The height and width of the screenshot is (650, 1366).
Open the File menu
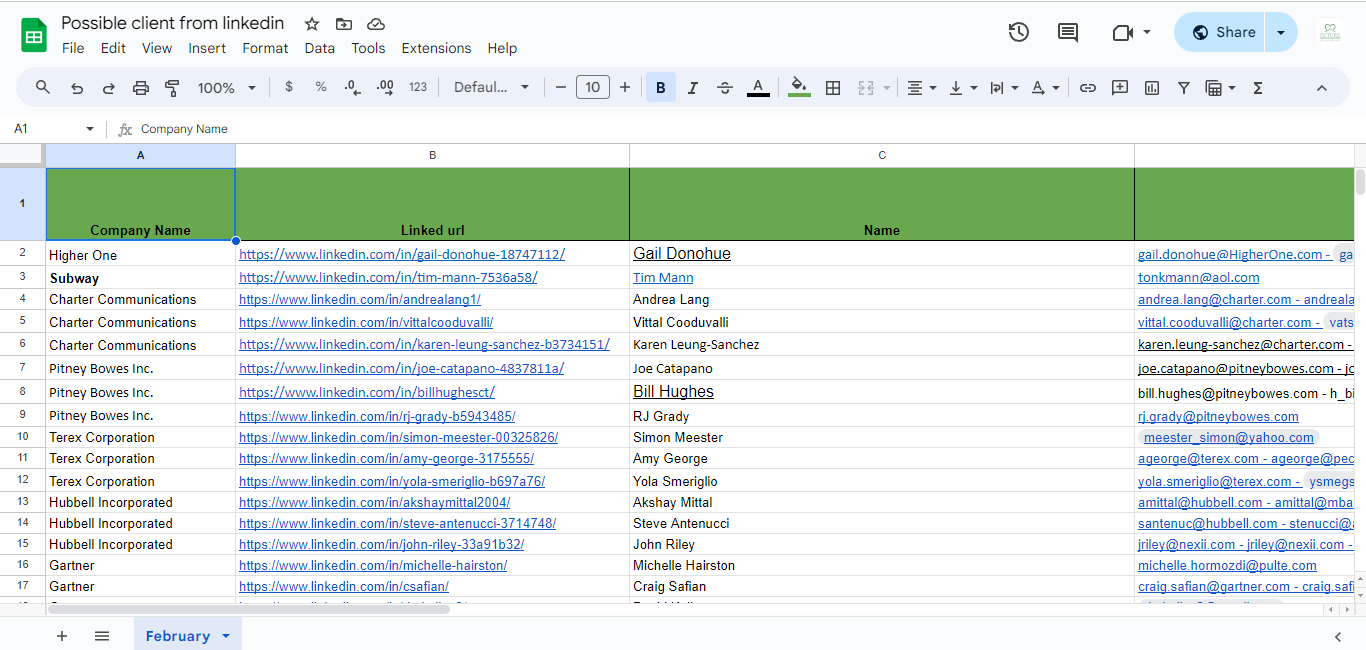73,48
